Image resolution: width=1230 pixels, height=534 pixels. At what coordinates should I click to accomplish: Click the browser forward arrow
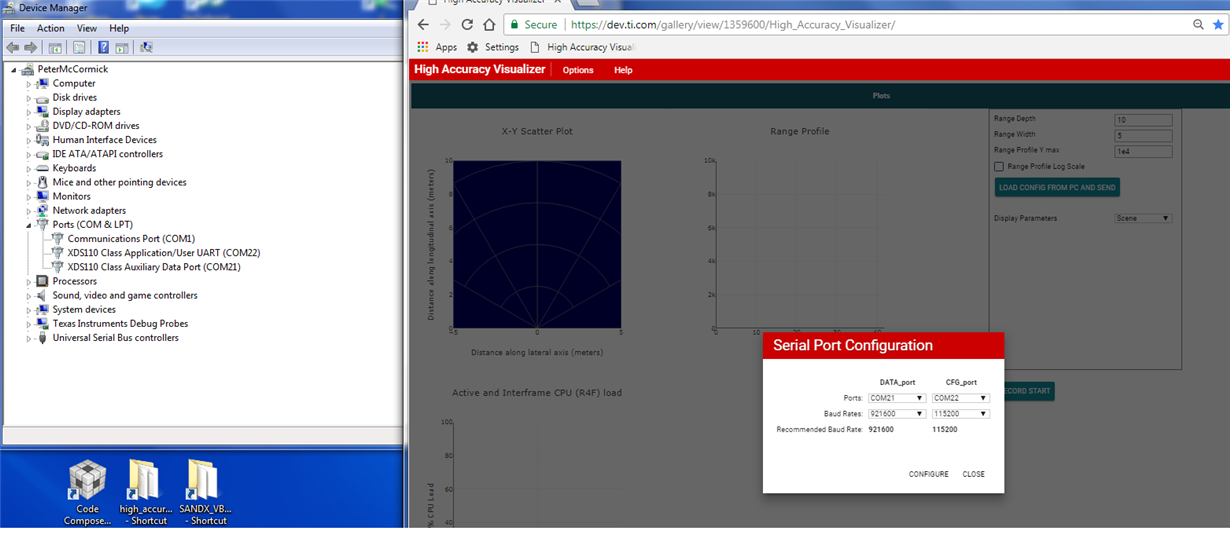(x=445, y=24)
